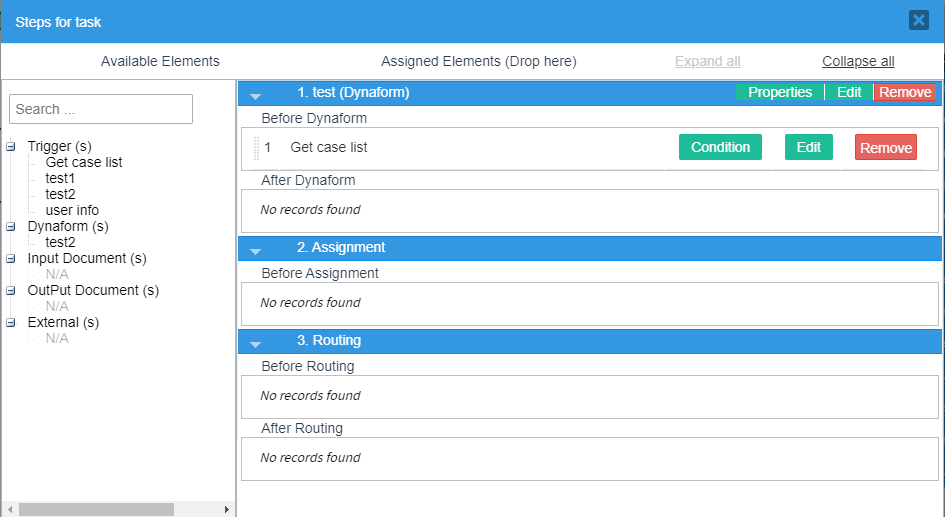The height and width of the screenshot is (517, 945).
Task: Close the Steps for task dialog
Action: click(918, 20)
